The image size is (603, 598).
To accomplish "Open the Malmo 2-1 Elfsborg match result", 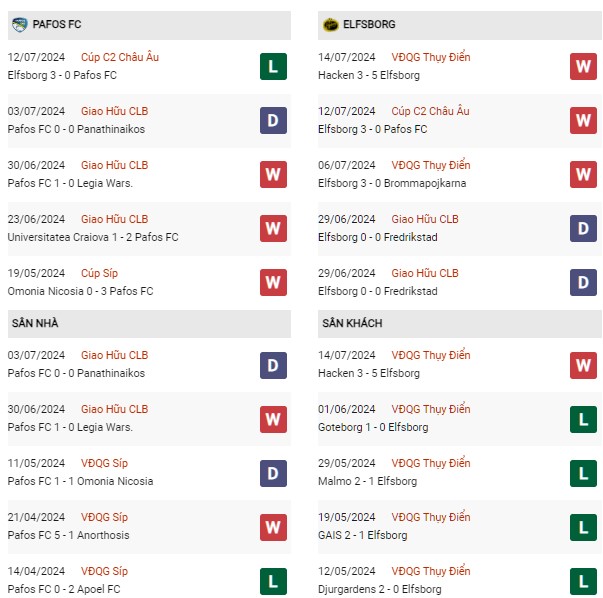I will pyautogui.click(x=367, y=481).
